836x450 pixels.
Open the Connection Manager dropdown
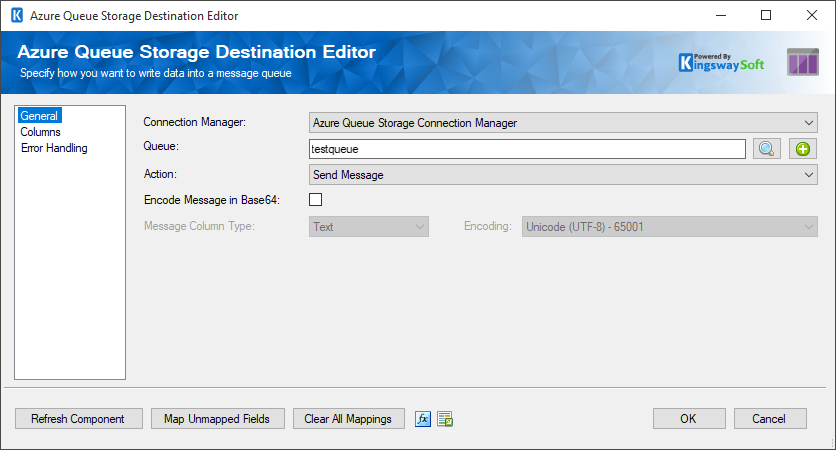[x=563, y=123]
